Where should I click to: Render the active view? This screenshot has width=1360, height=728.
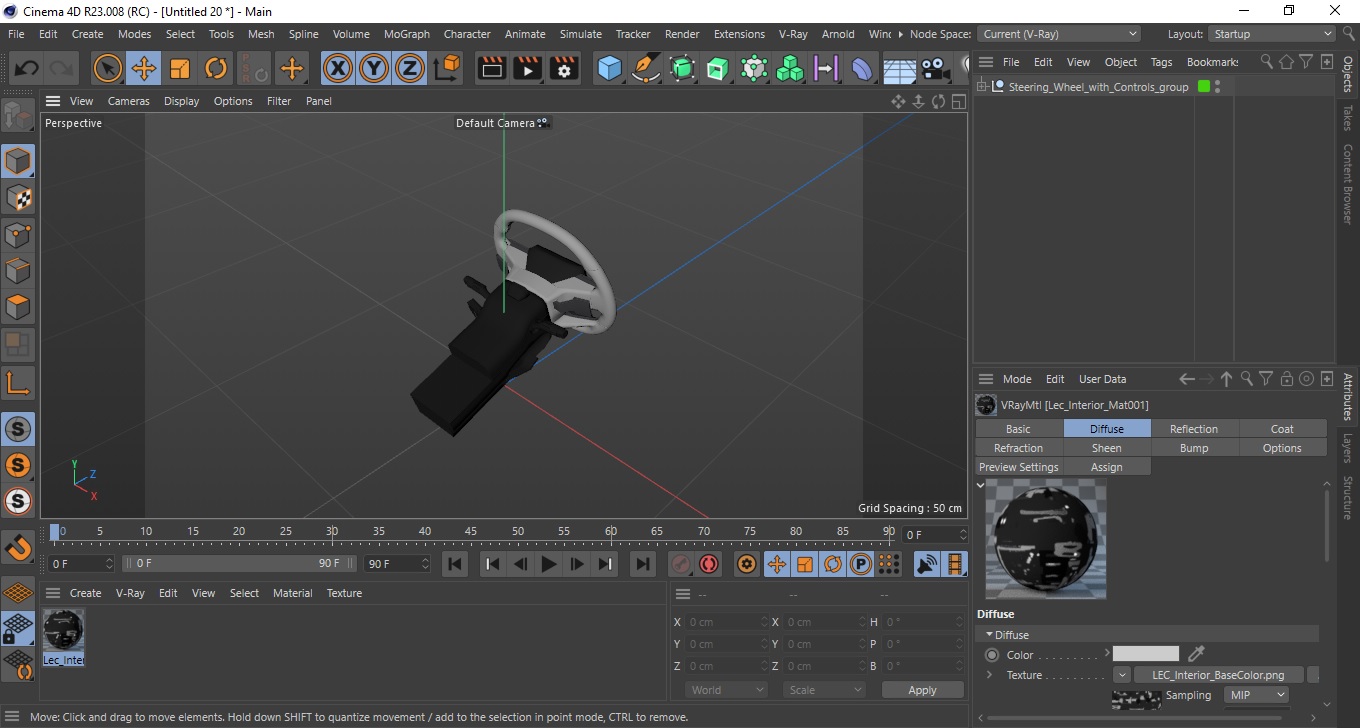coord(492,69)
